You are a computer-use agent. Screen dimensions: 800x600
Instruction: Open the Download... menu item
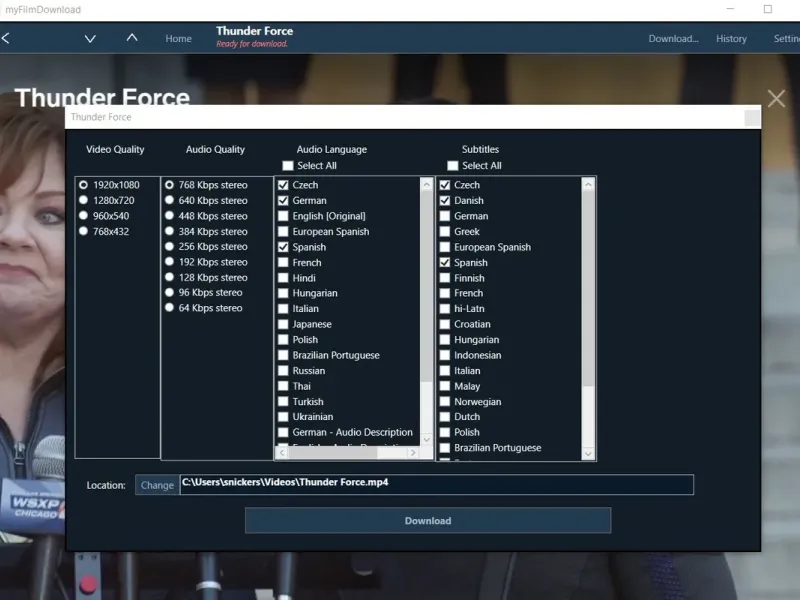pyautogui.click(x=673, y=39)
